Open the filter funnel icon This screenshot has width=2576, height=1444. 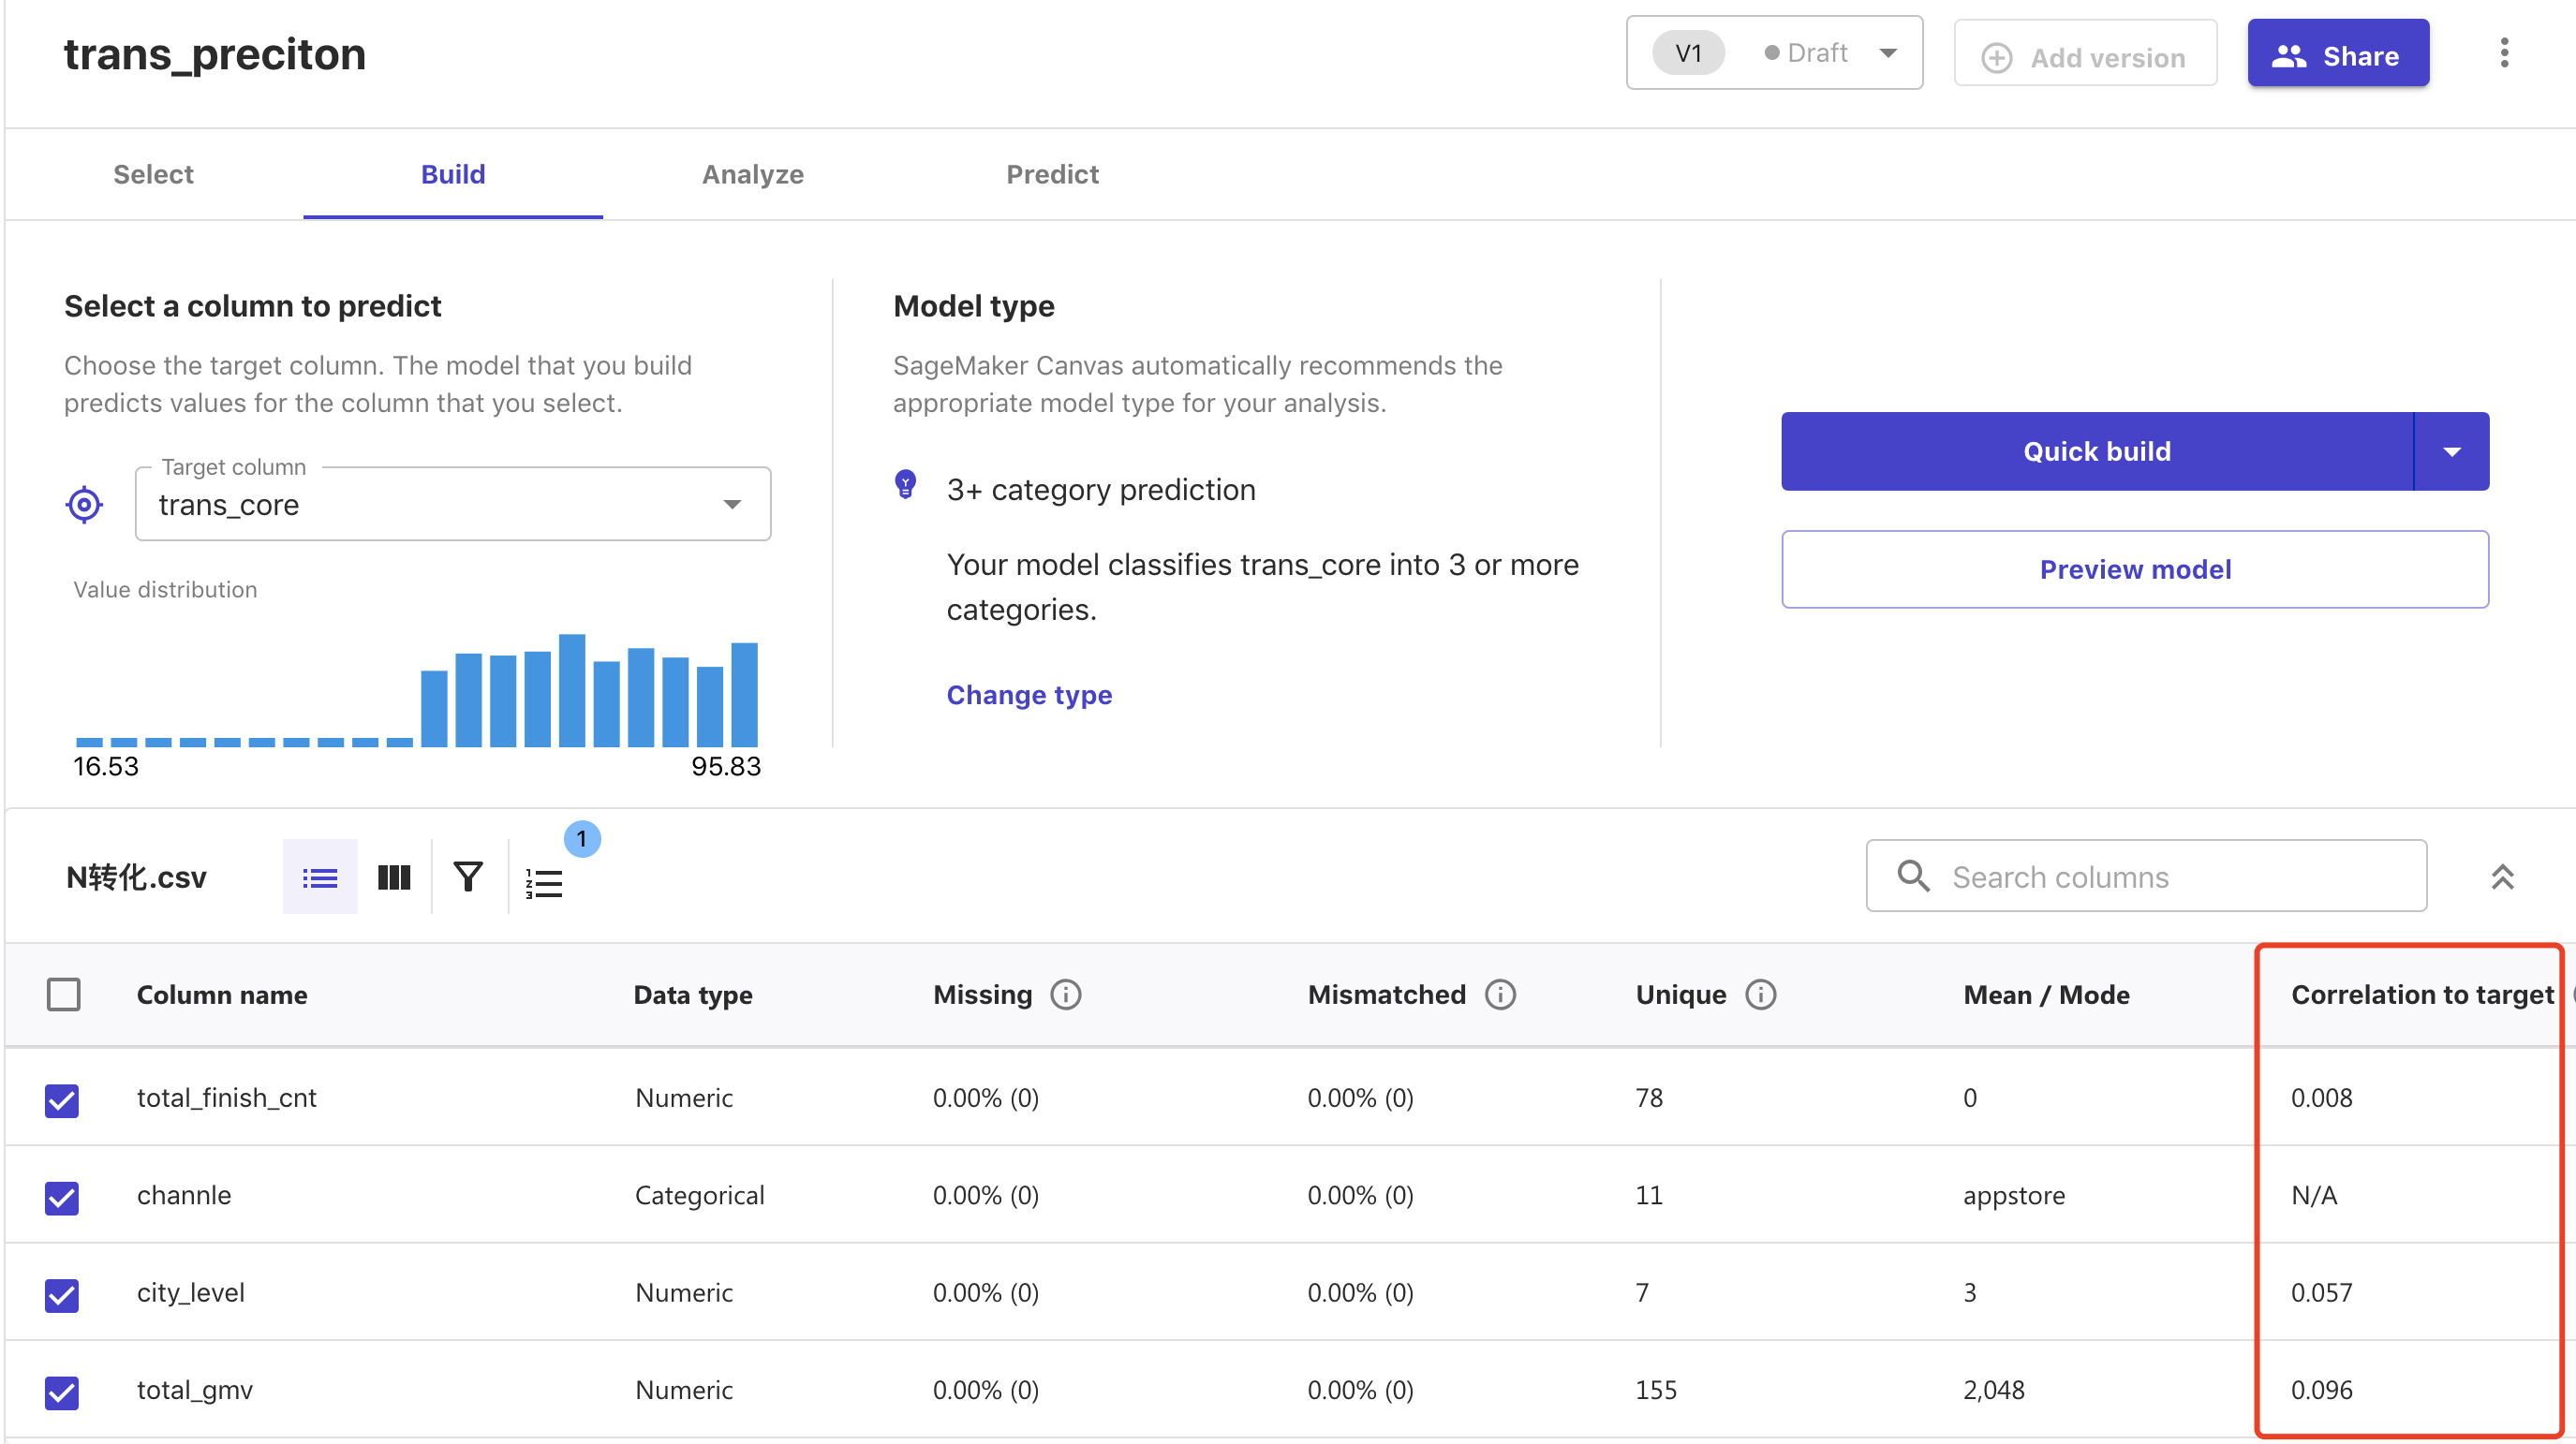pos(468,877)
